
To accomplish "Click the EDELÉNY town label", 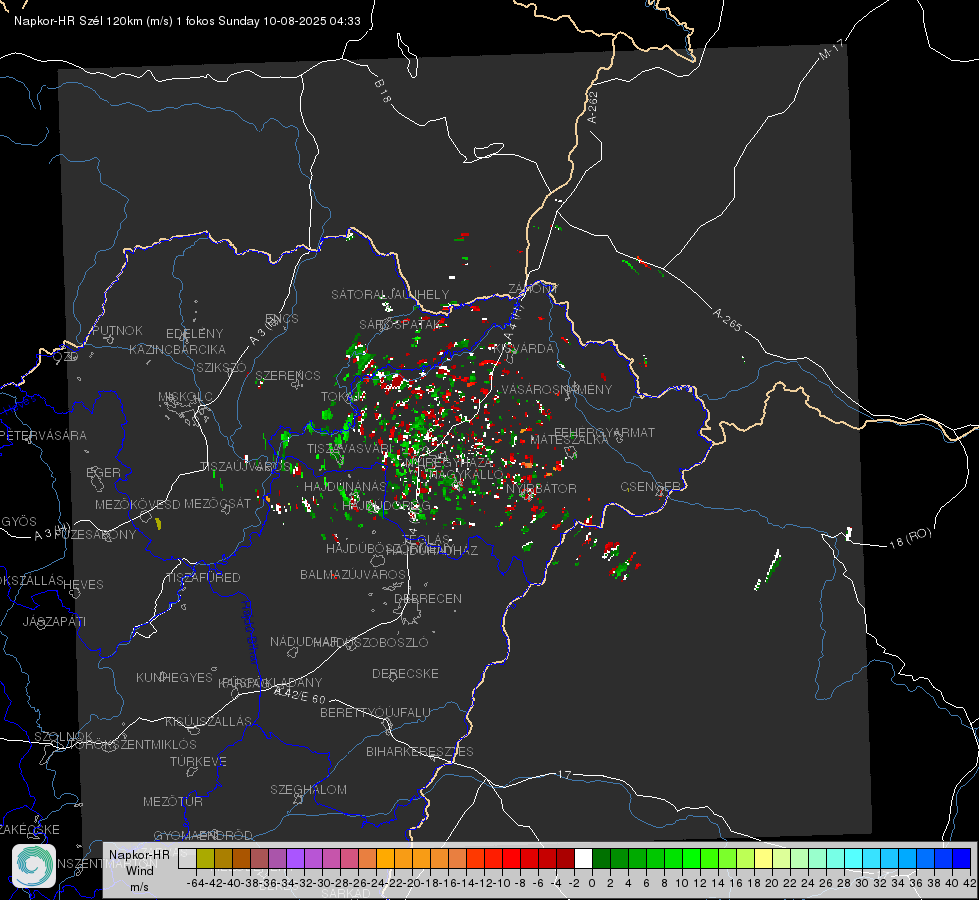I will [x=194, y=334].
